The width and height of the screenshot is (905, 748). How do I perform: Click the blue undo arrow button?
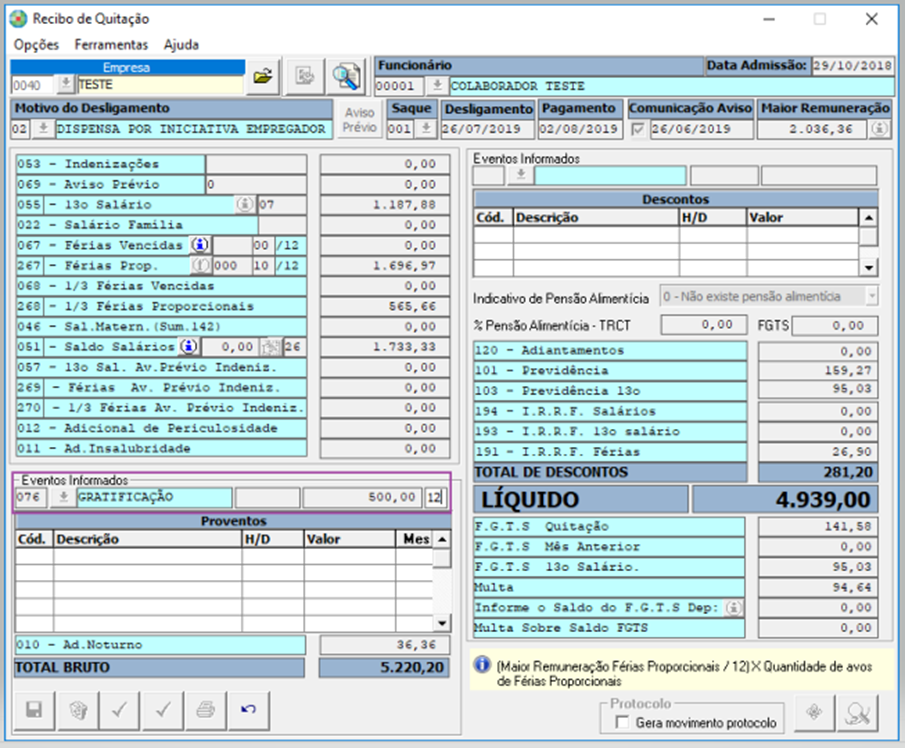tap(249, 710)
